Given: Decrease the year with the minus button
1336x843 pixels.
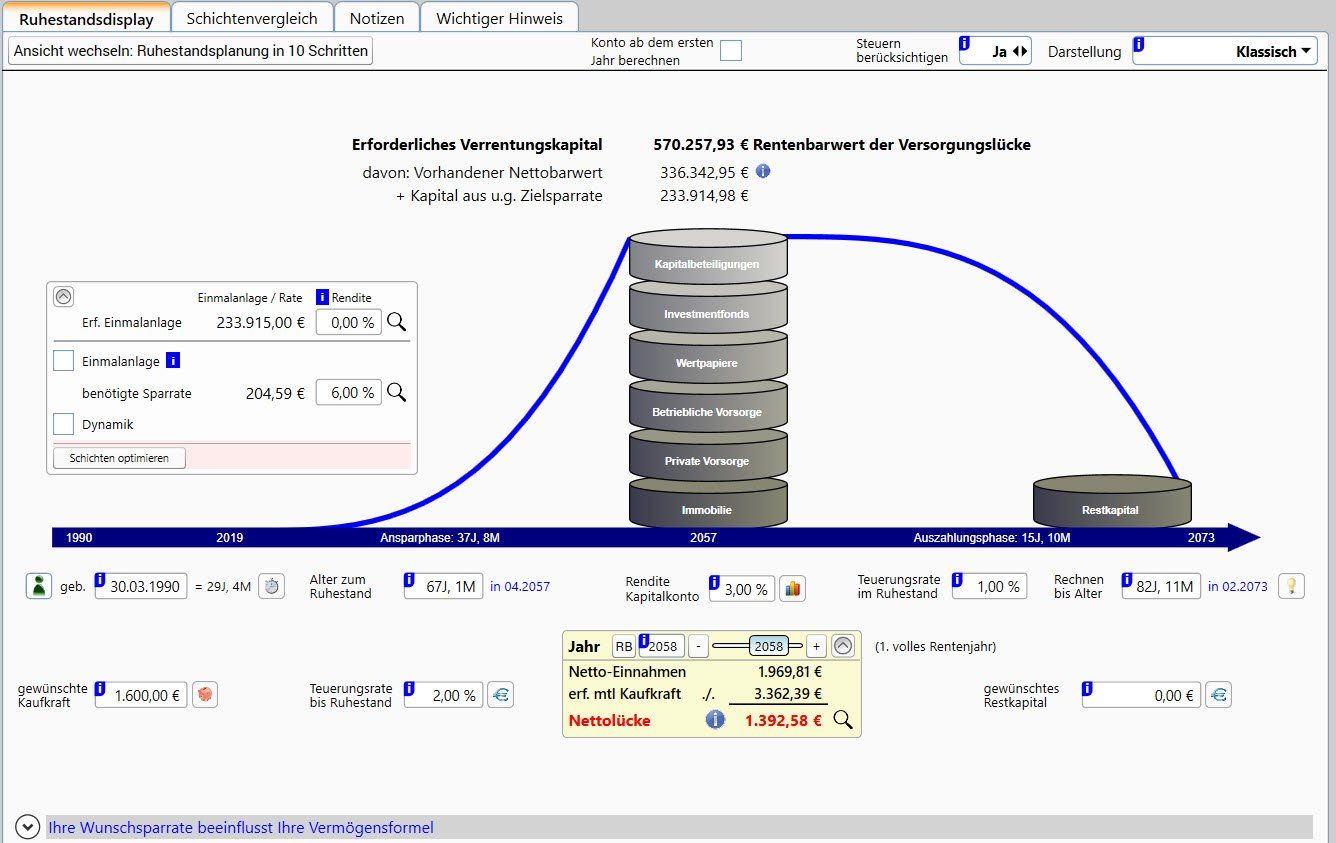Looking at the screenshot, I should click(698, 646).
